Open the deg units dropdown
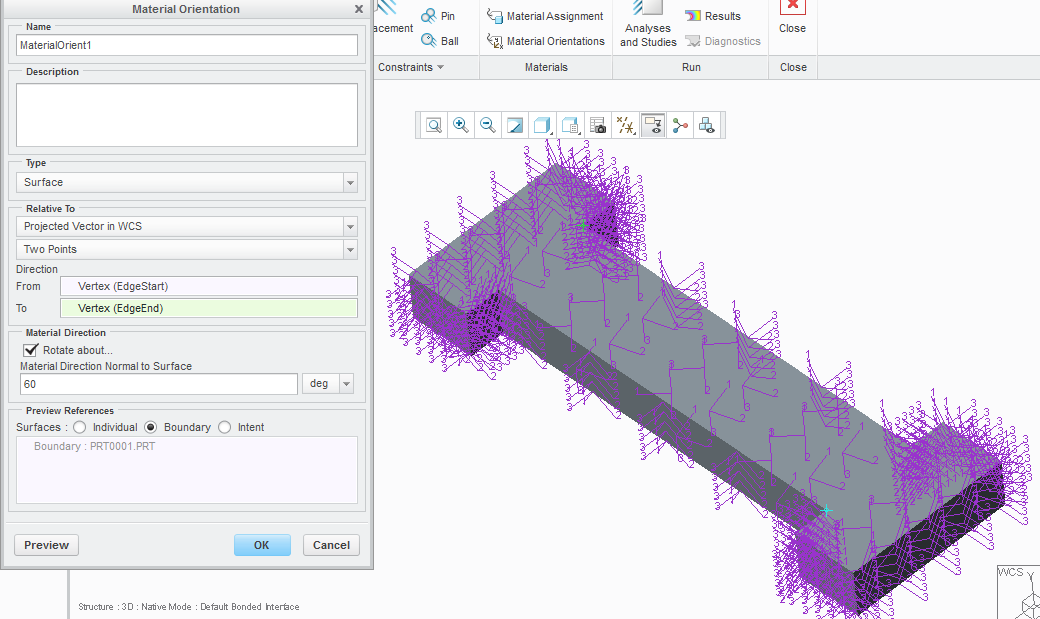The width and height of the screenshot is (1040, 619). coord(328,383)
